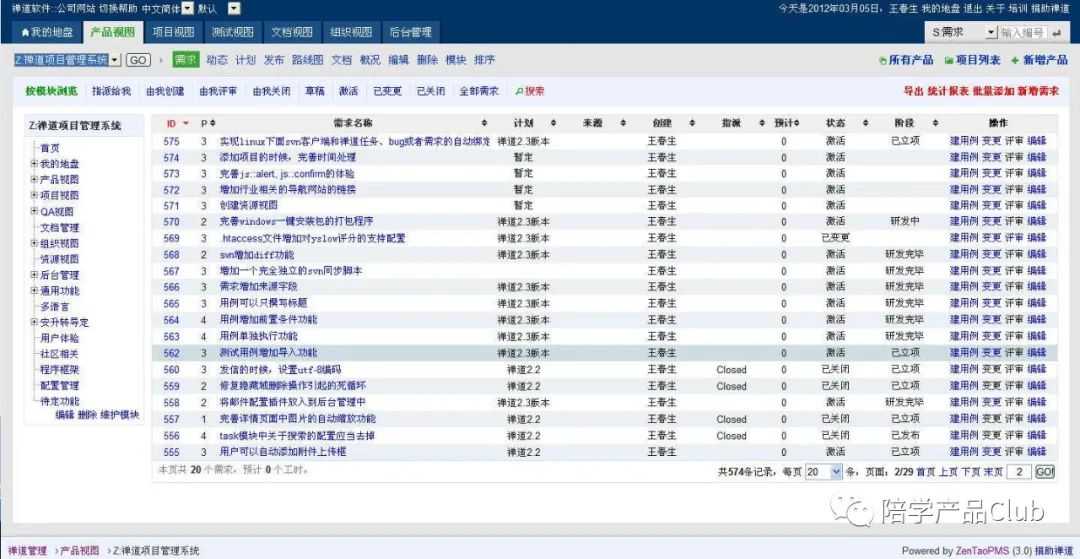Expand 组织视图 node in module tree

click(34, 243)
